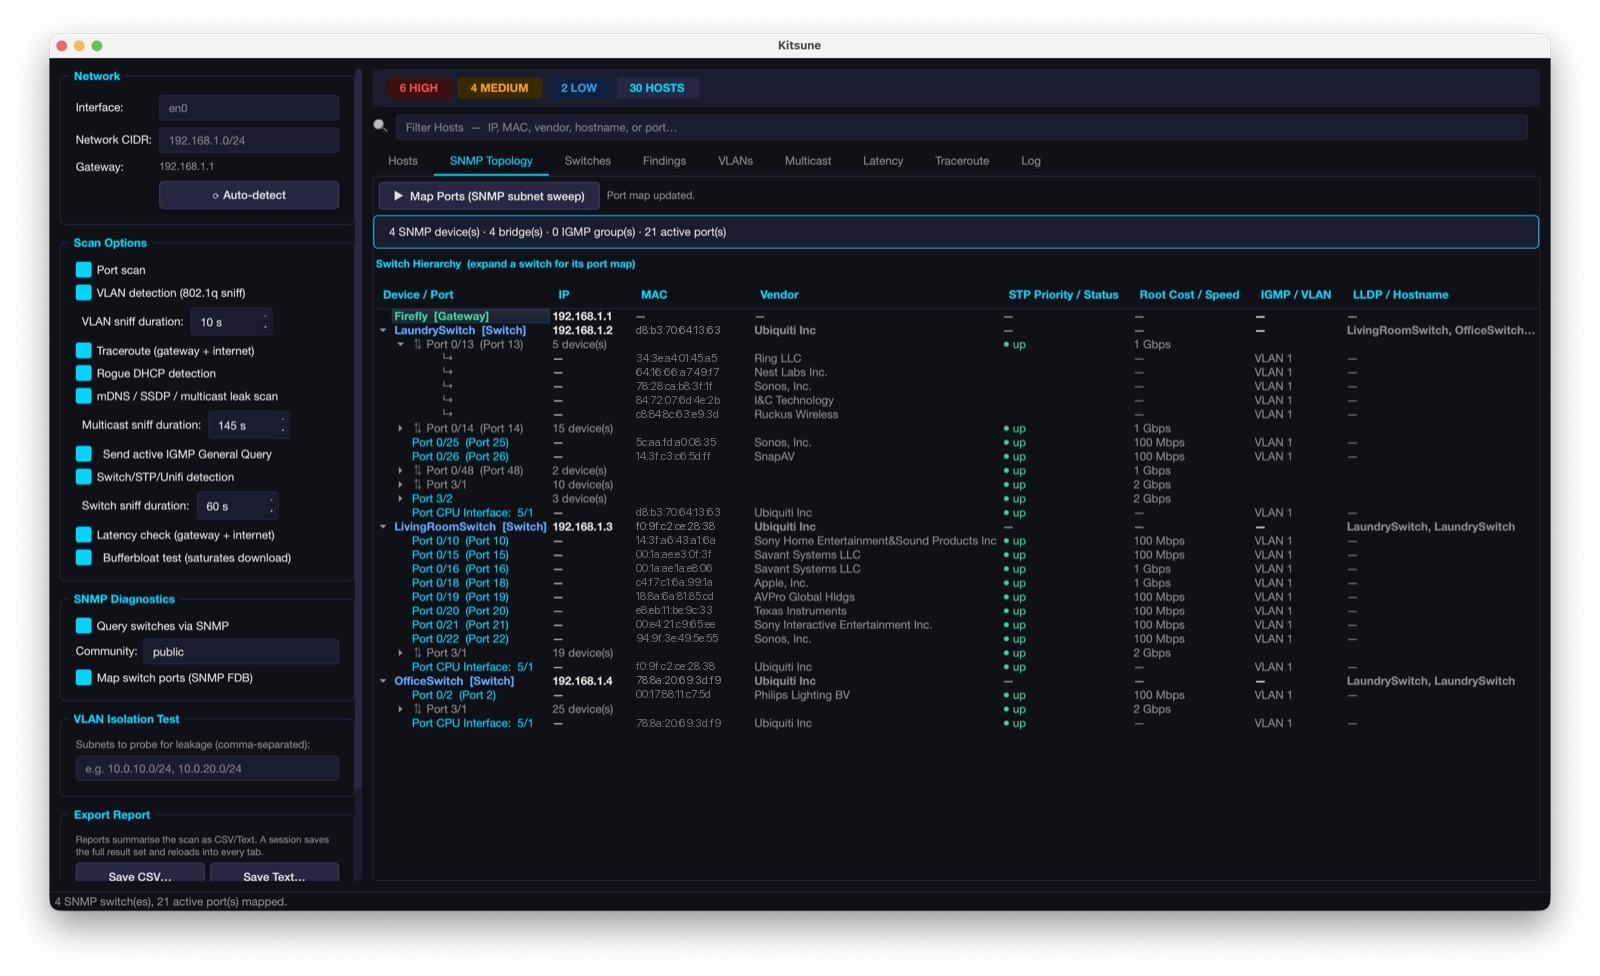The image size is (1600, 976).
Task: Click the Auto-detect button
Action: pyautogui.click(x=249, y=195)
